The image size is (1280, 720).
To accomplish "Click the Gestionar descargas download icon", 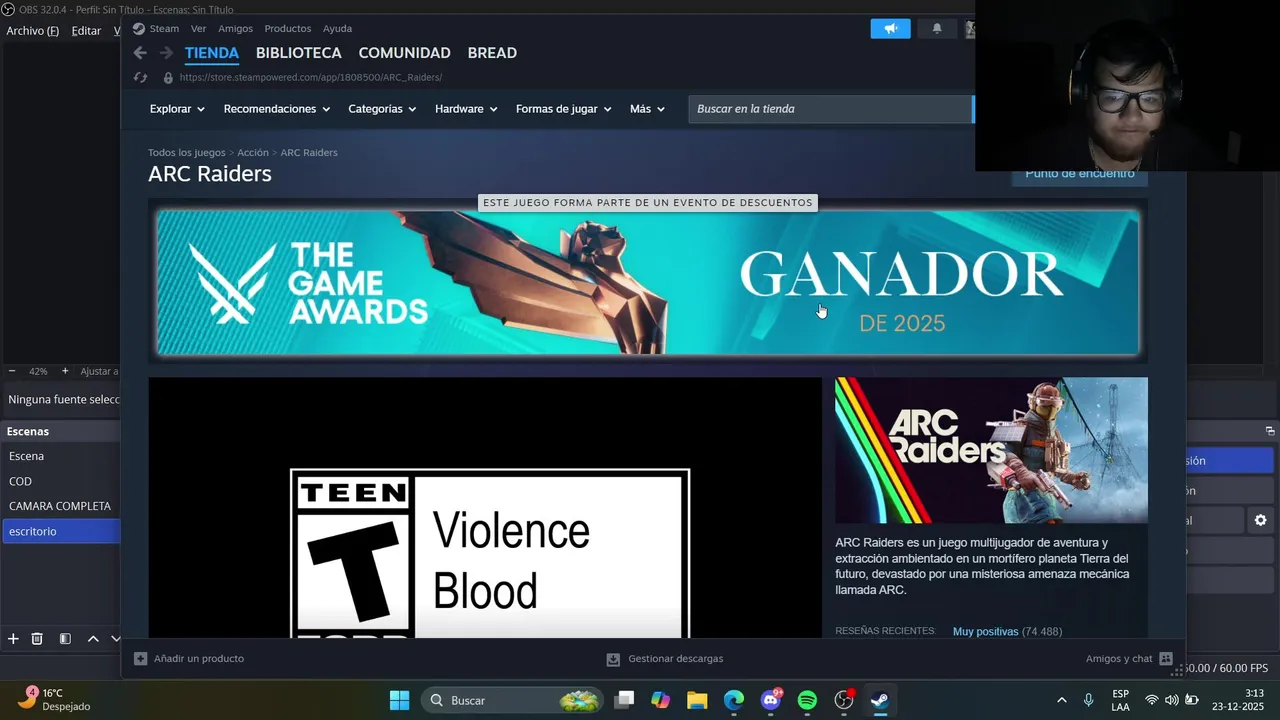I will [613, 659].
